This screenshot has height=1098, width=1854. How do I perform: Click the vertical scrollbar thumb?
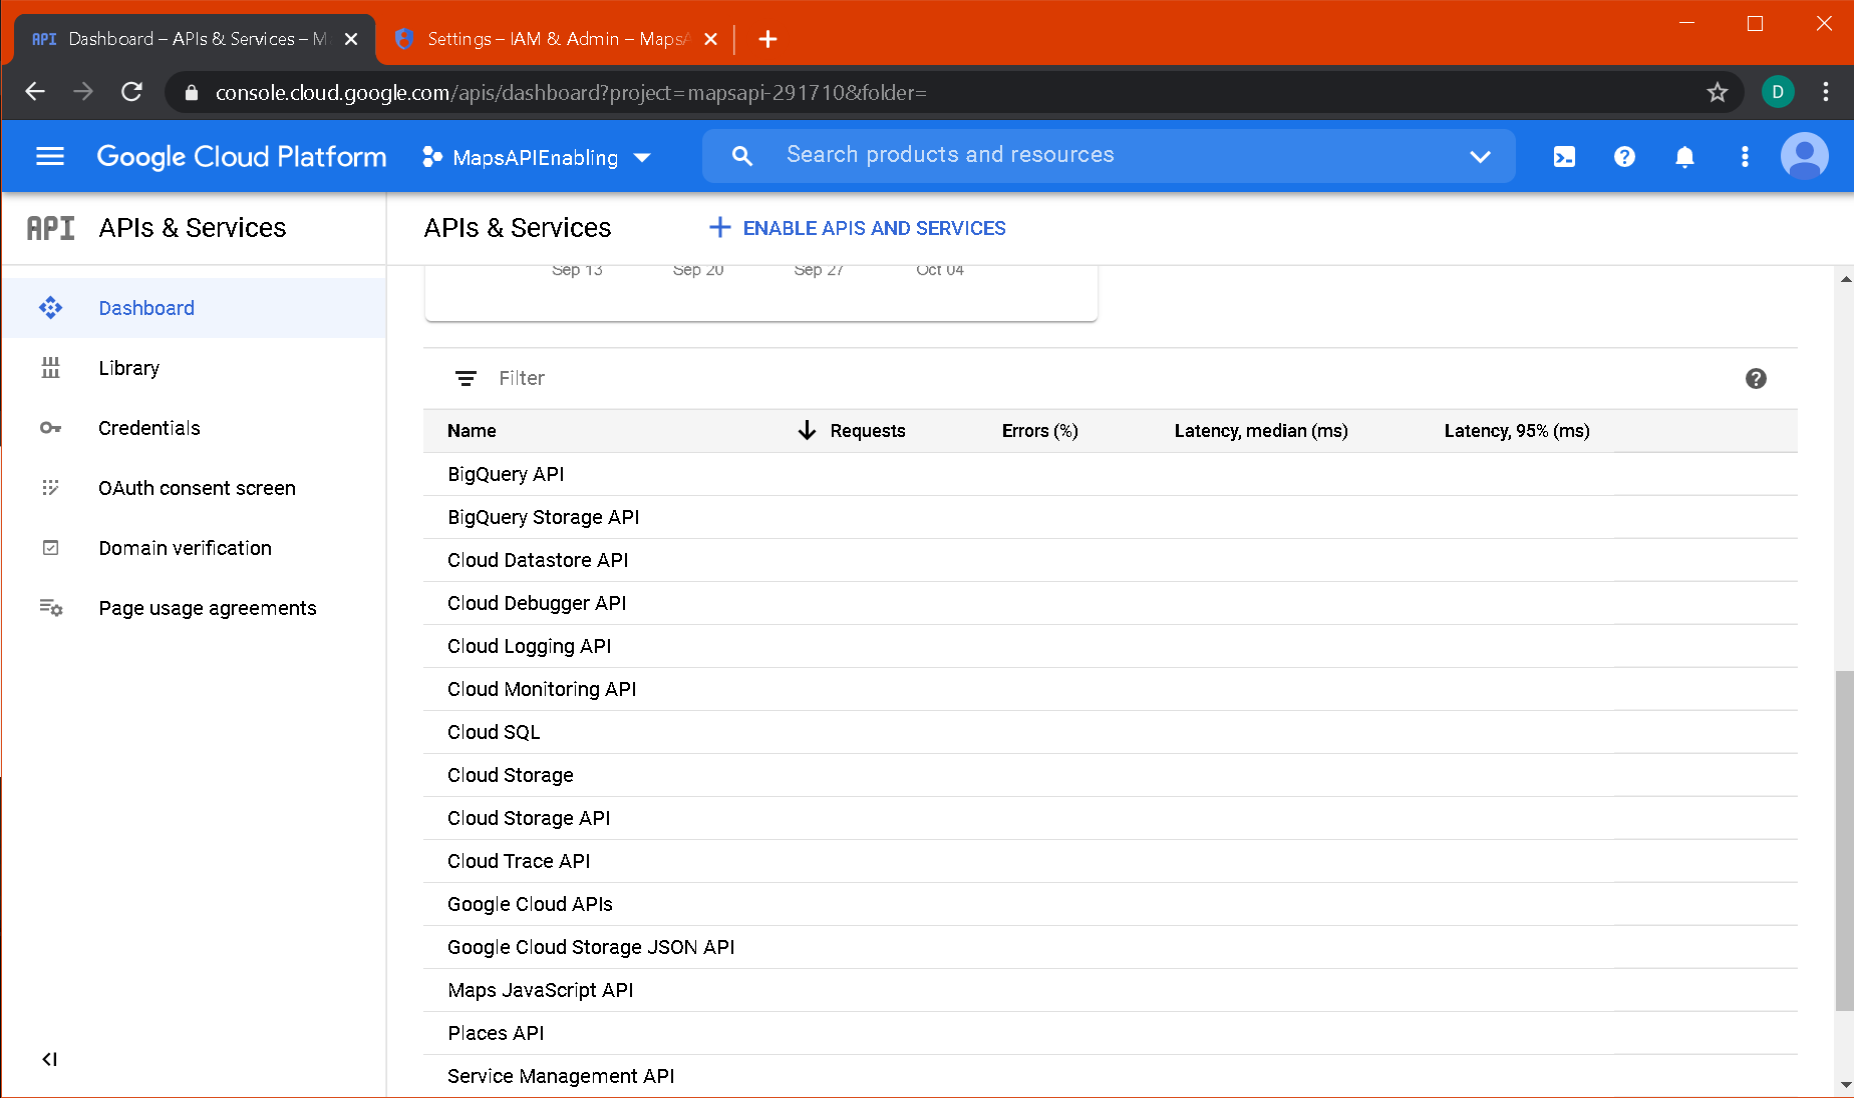click(x=1844, y=840)
